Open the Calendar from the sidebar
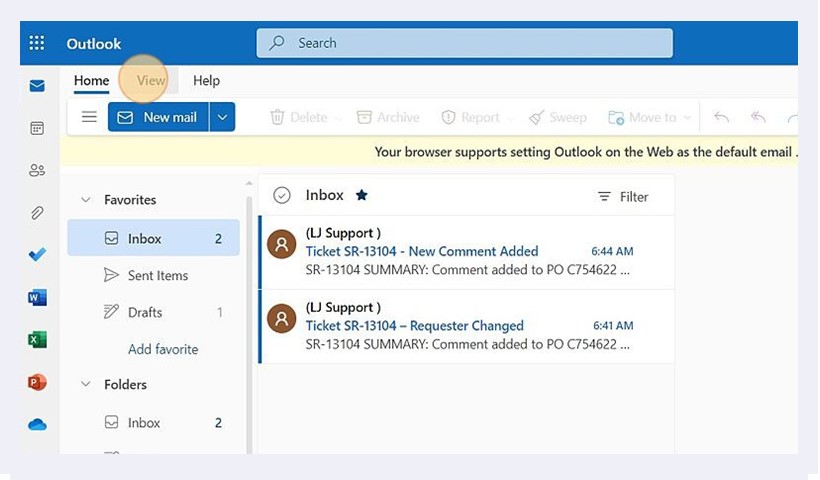The height and width of the screenshot is (480, 820). pos(37,128)
